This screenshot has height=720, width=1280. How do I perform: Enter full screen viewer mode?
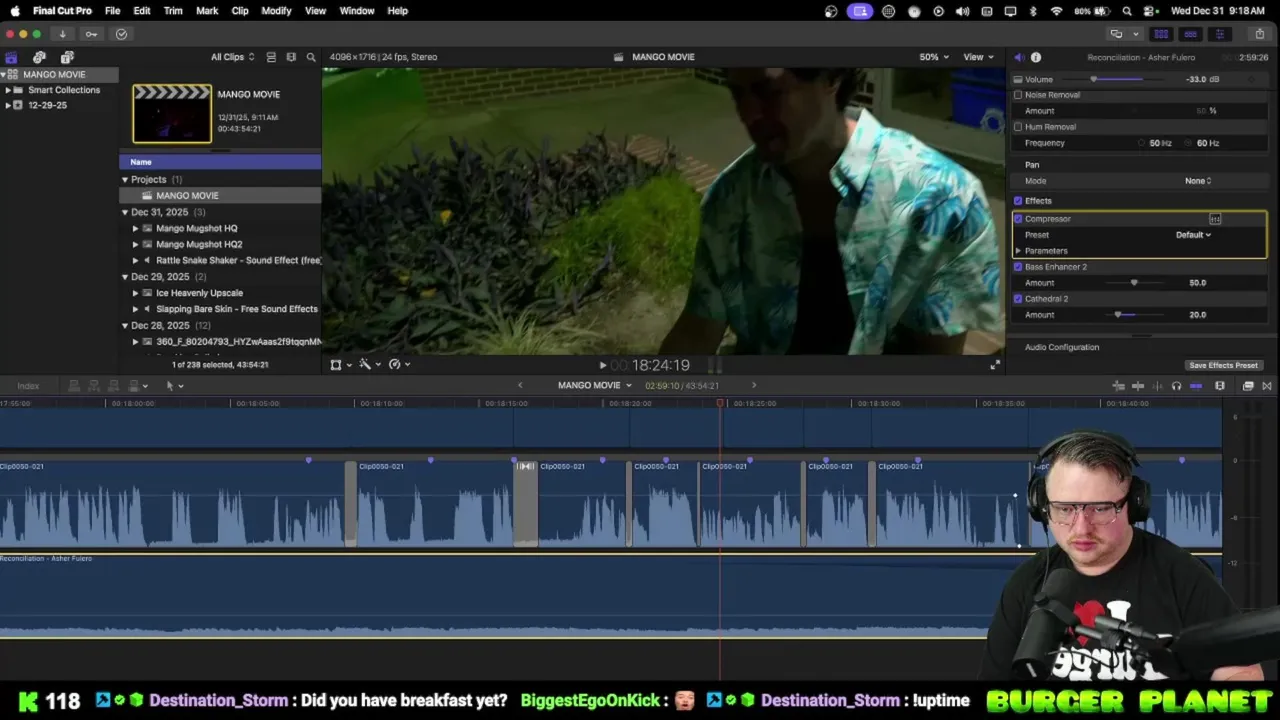tap(995, 365)
